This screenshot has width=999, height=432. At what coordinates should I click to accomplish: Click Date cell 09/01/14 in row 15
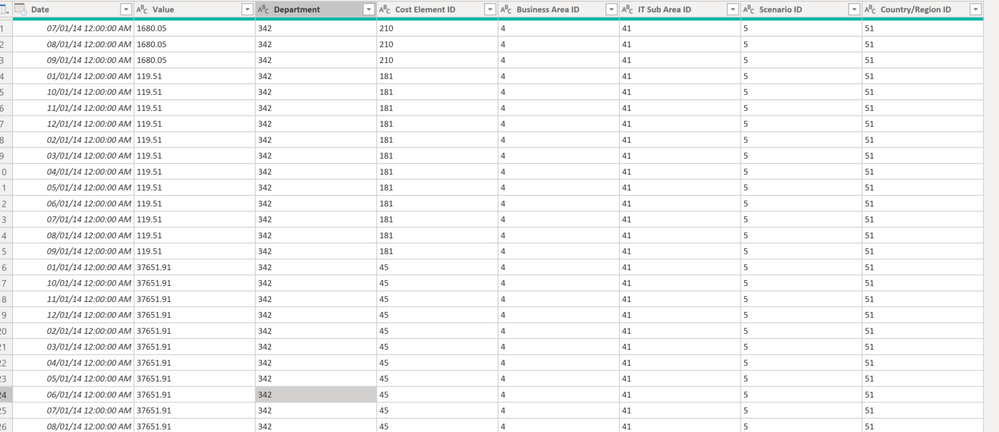tap(73, 251)
